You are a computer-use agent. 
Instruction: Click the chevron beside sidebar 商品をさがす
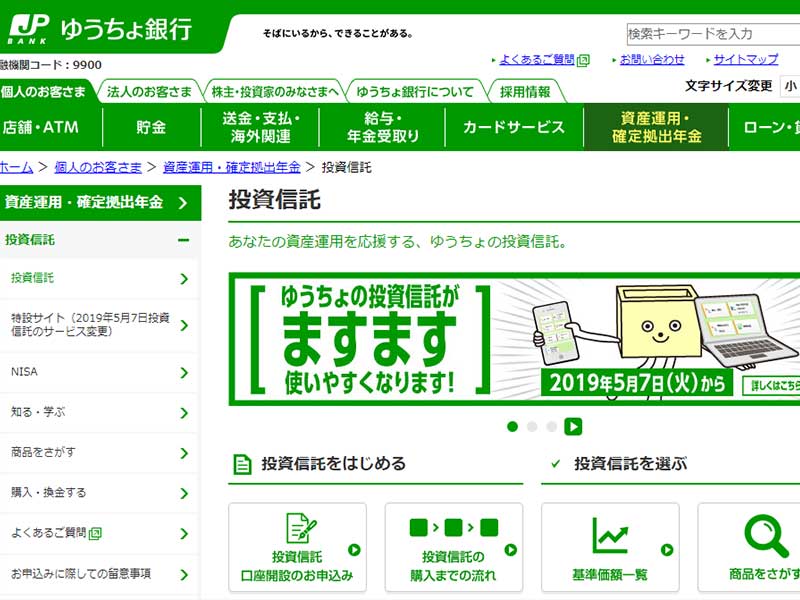184,453
